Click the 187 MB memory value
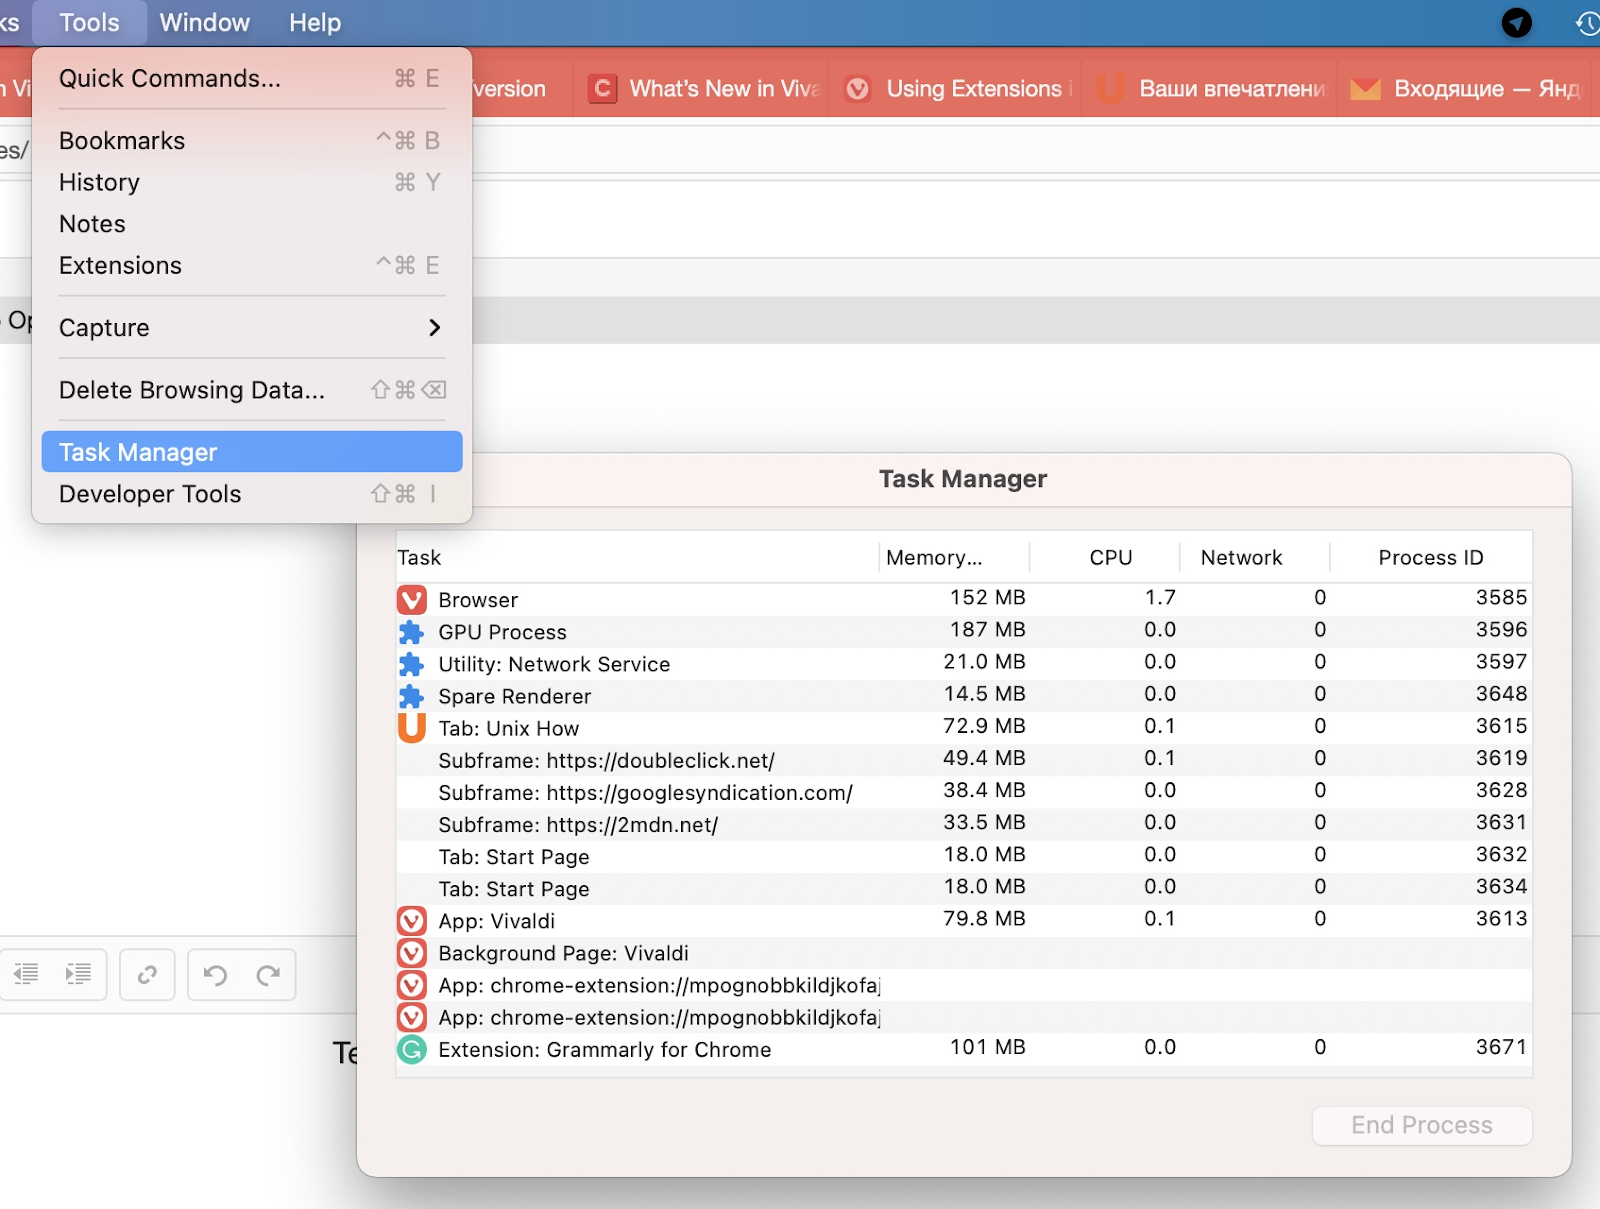The width and height of the screenshot is (1600, 1209). coord(987,630)
